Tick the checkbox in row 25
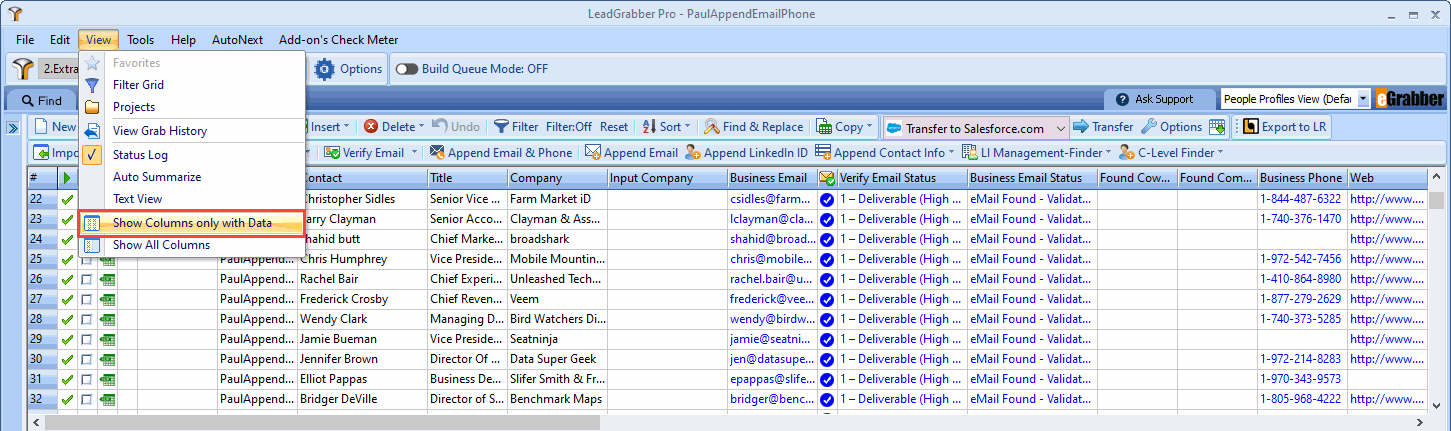This screenshot has width=1451, height=431. click(x=87, y=259)
